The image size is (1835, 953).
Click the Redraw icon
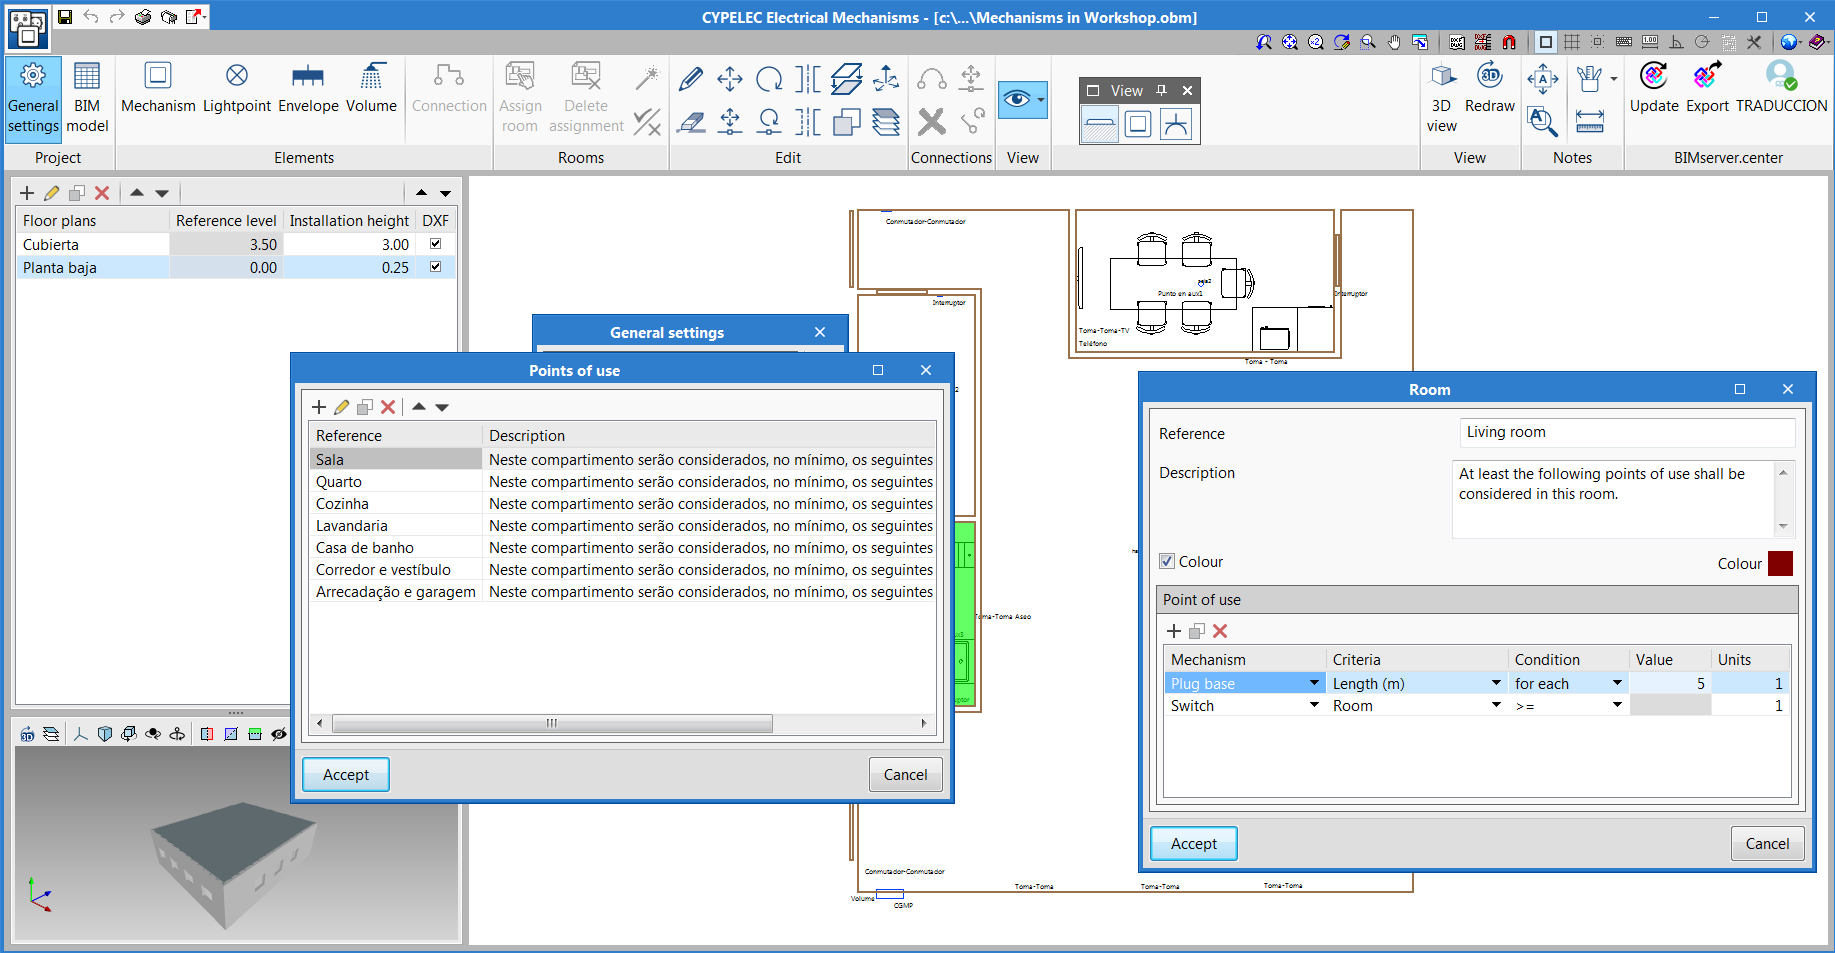click(1489, 88)
